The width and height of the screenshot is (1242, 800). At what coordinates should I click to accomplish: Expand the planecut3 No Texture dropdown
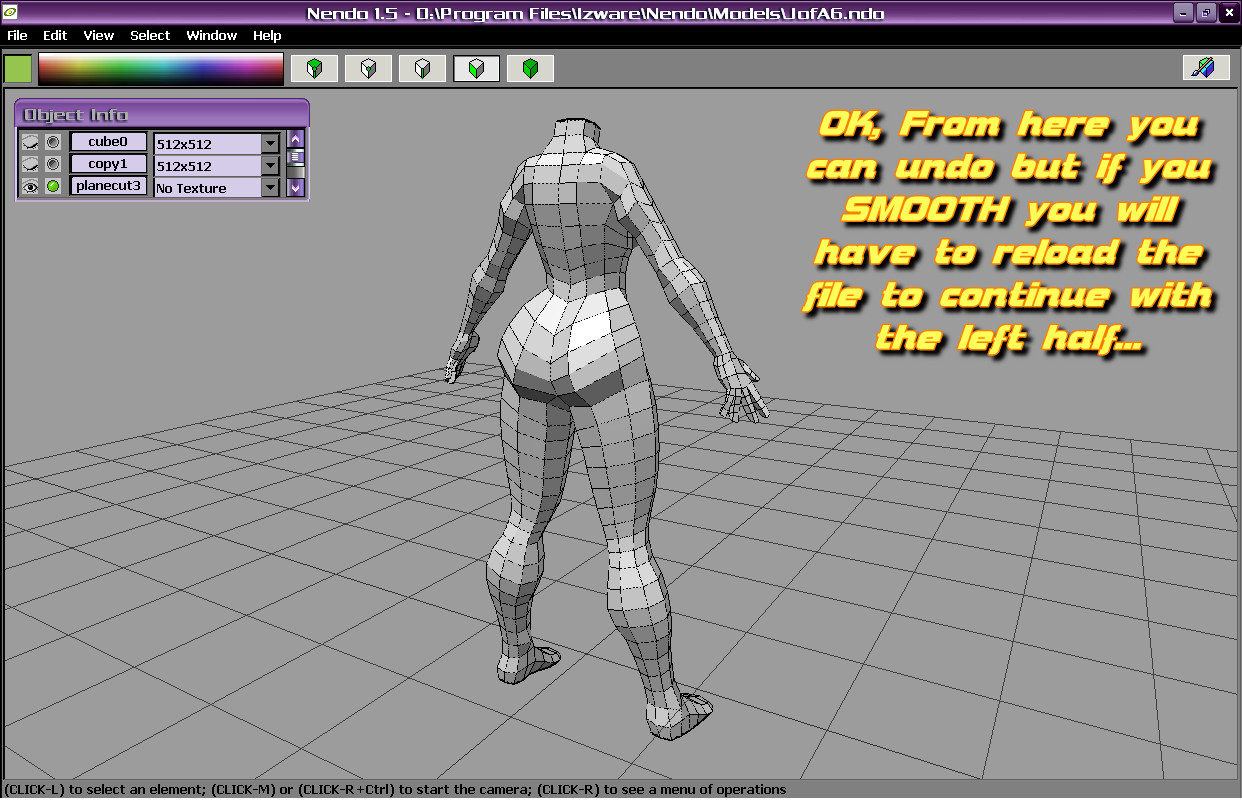270,187
